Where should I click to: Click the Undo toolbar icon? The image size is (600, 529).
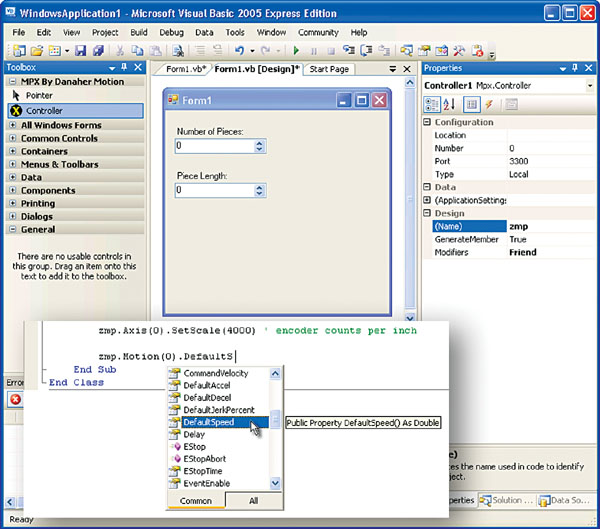pyautogui.click(x=239, y=50)
